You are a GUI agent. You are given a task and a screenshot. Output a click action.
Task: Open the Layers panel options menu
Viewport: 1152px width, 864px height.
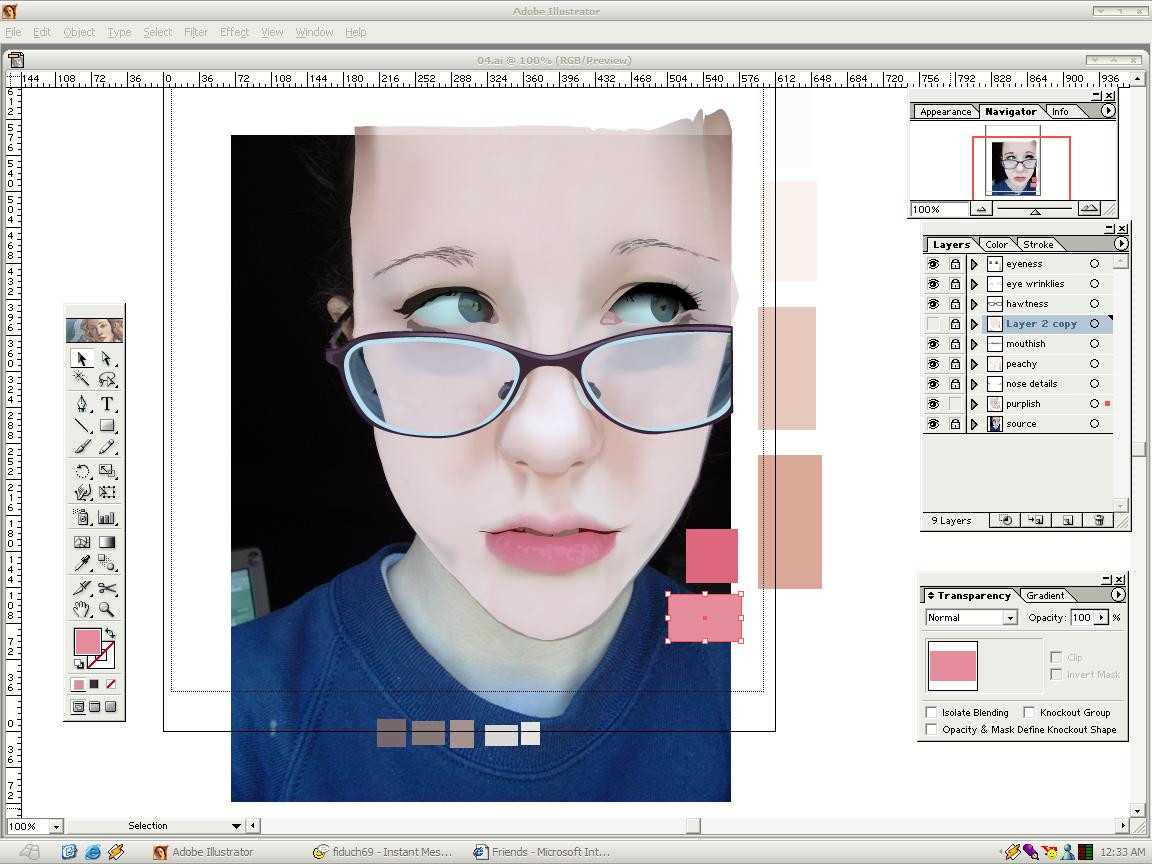[x=1120, y=244]
